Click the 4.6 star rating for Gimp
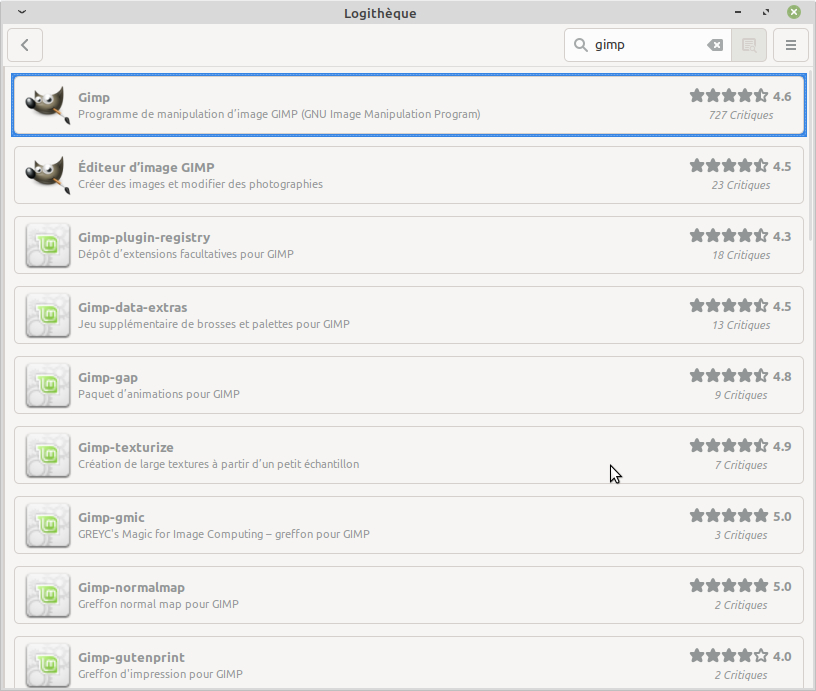The width and height of the screenshot is (816, 691). click(729, 96)
